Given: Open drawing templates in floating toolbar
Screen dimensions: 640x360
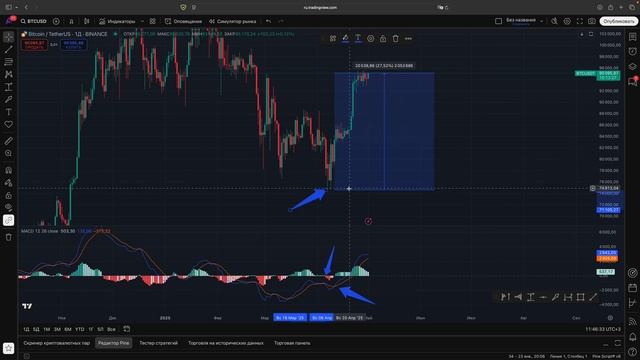Looking at the screenshot, I should (x=333, y=38).
